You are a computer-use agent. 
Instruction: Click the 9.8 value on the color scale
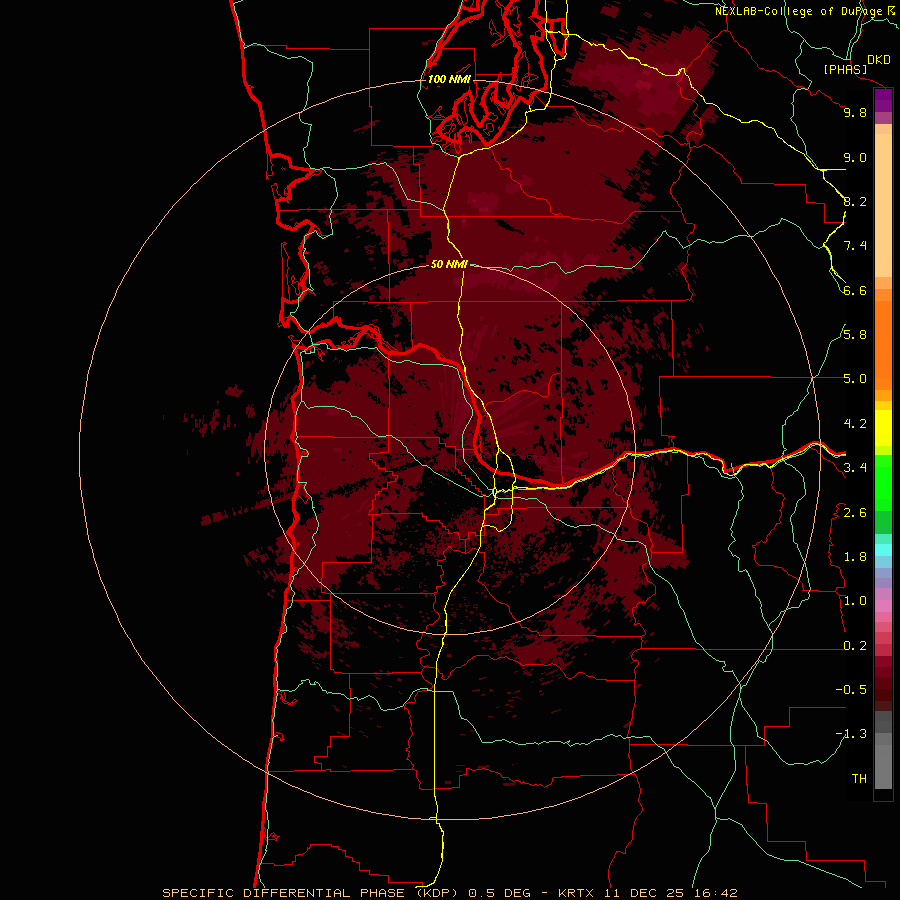click(x=855, y=112)
